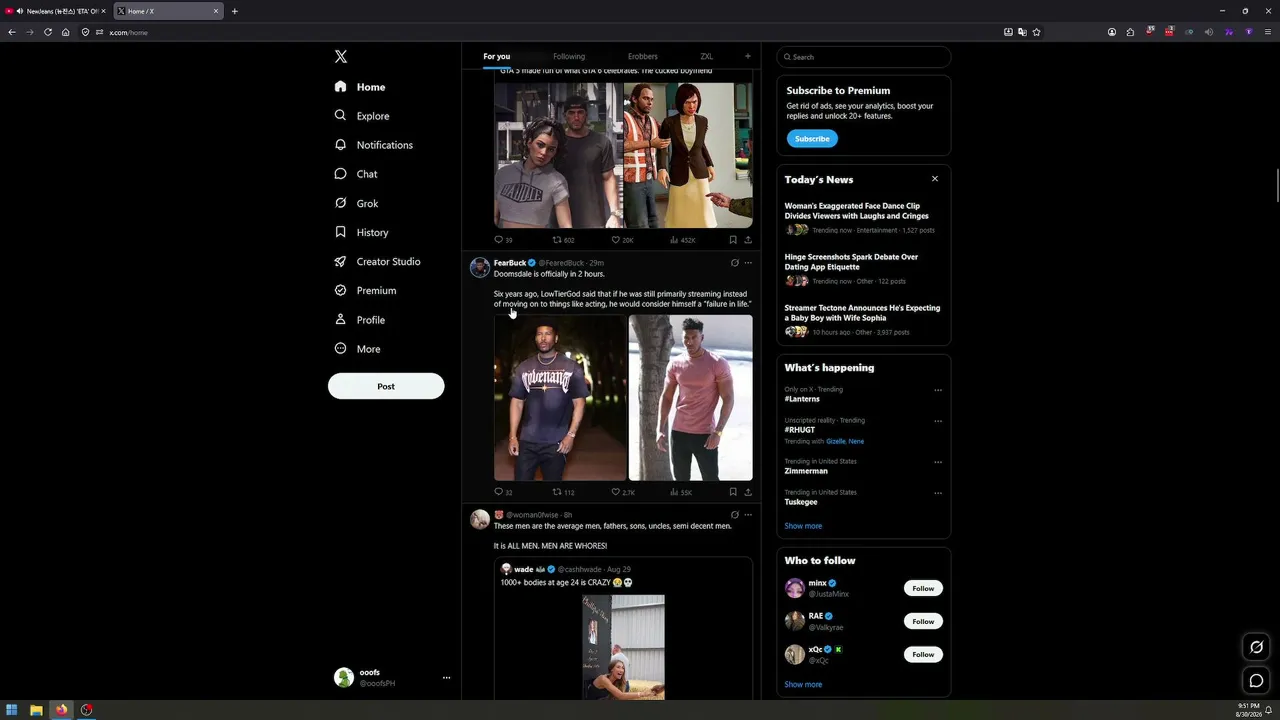Close the Today's News panel
Screen dimensions: 1280x720
point(935,179)
